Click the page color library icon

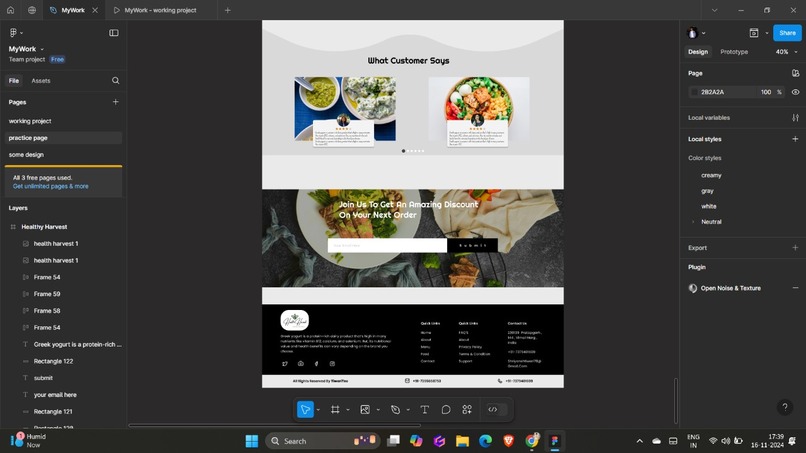coord(795,73)
